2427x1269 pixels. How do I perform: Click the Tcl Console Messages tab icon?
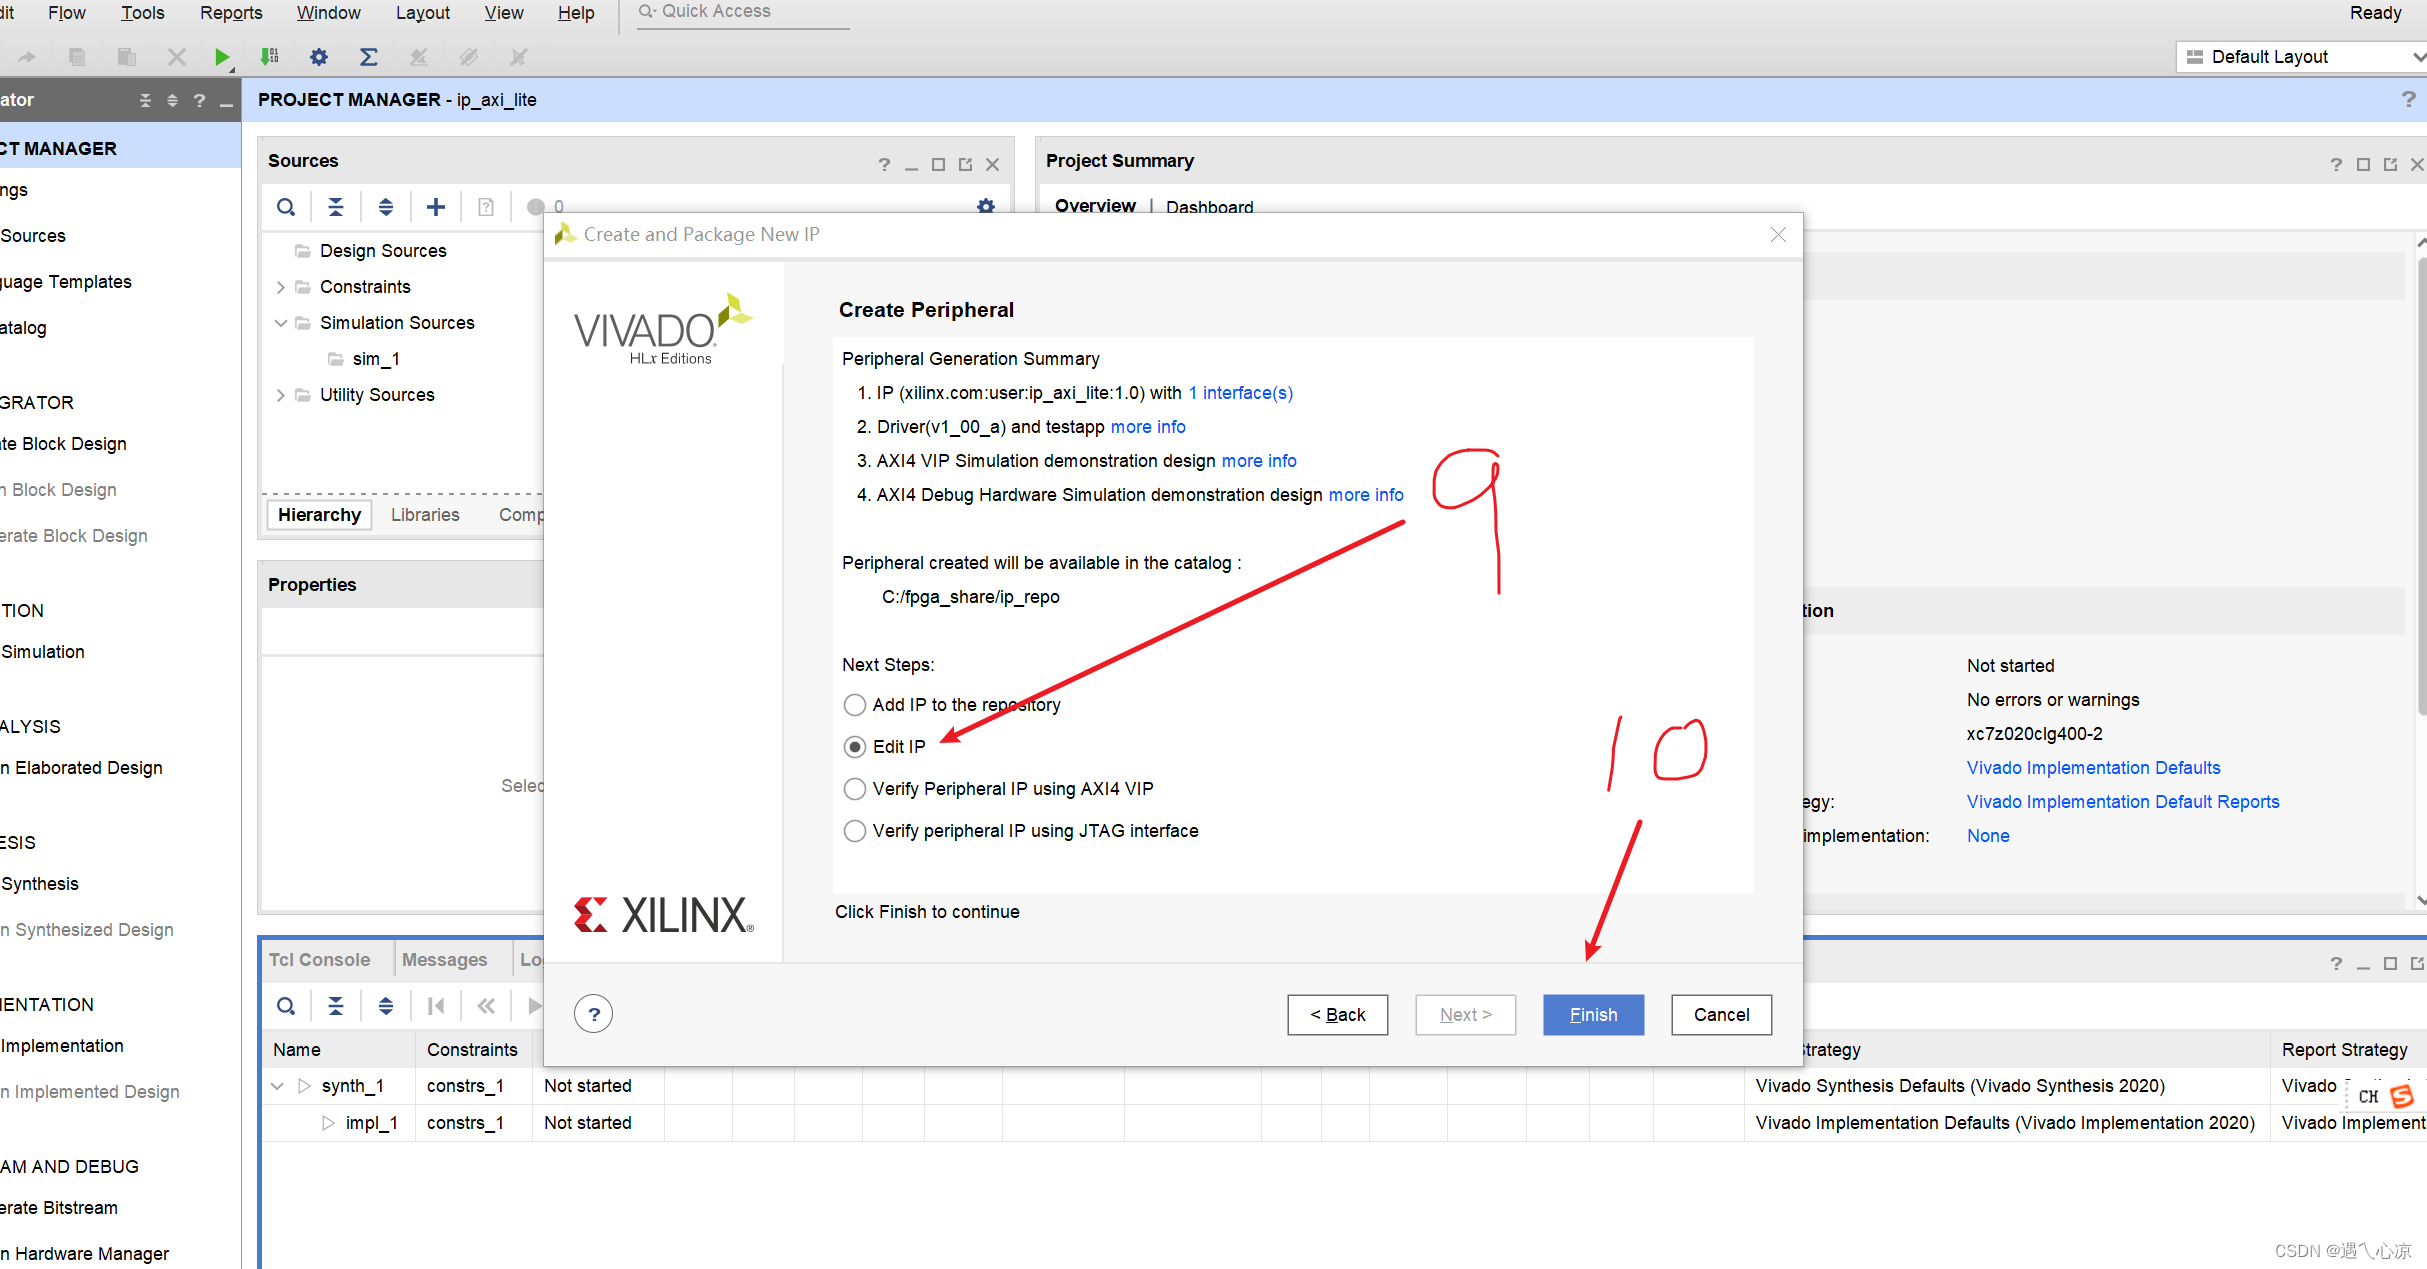point(318,958)
